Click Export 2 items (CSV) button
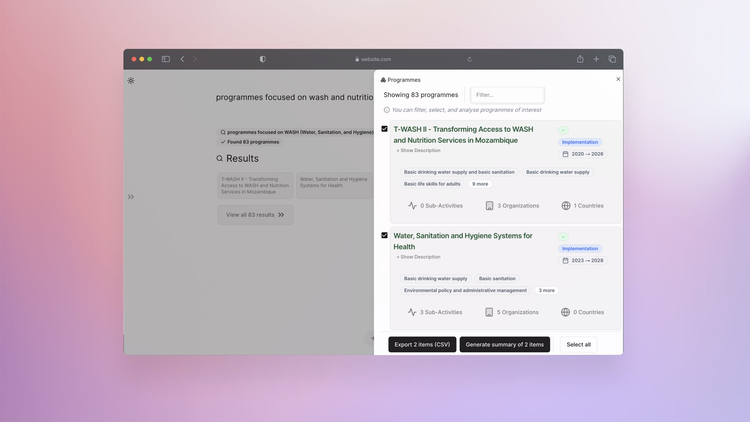 point(422,344)
